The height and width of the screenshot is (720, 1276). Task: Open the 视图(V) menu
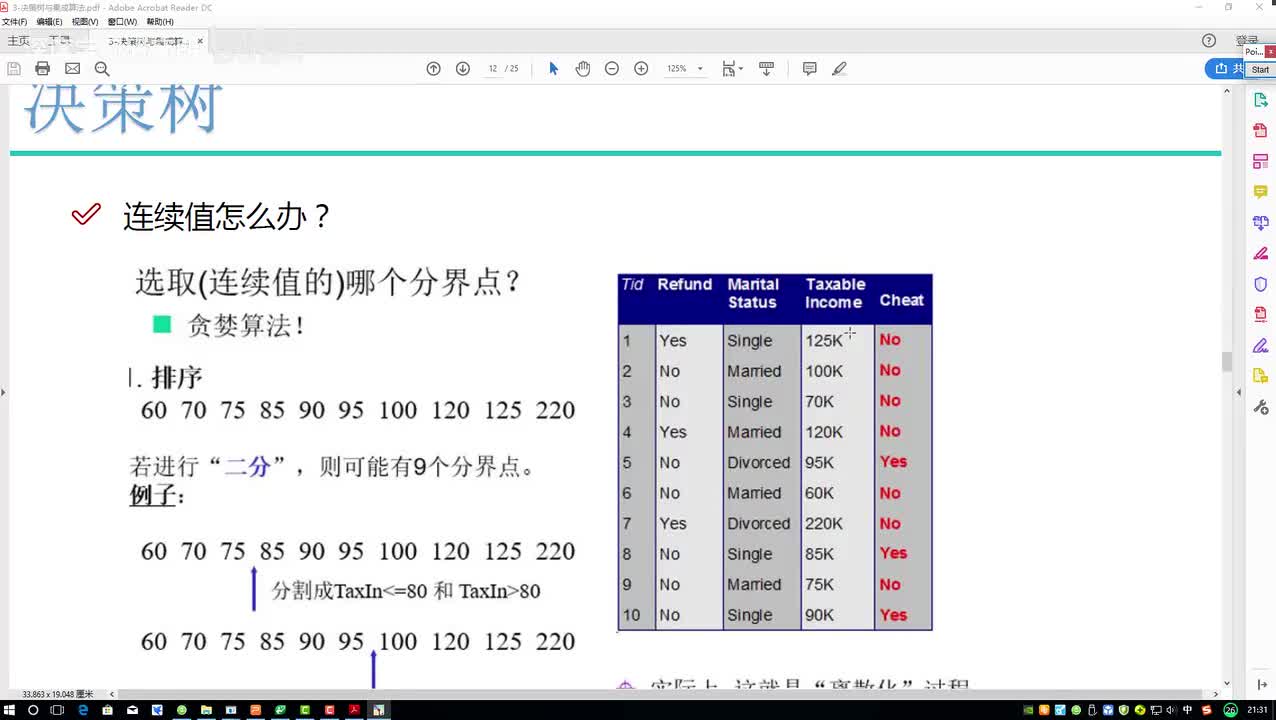[85, 21]
